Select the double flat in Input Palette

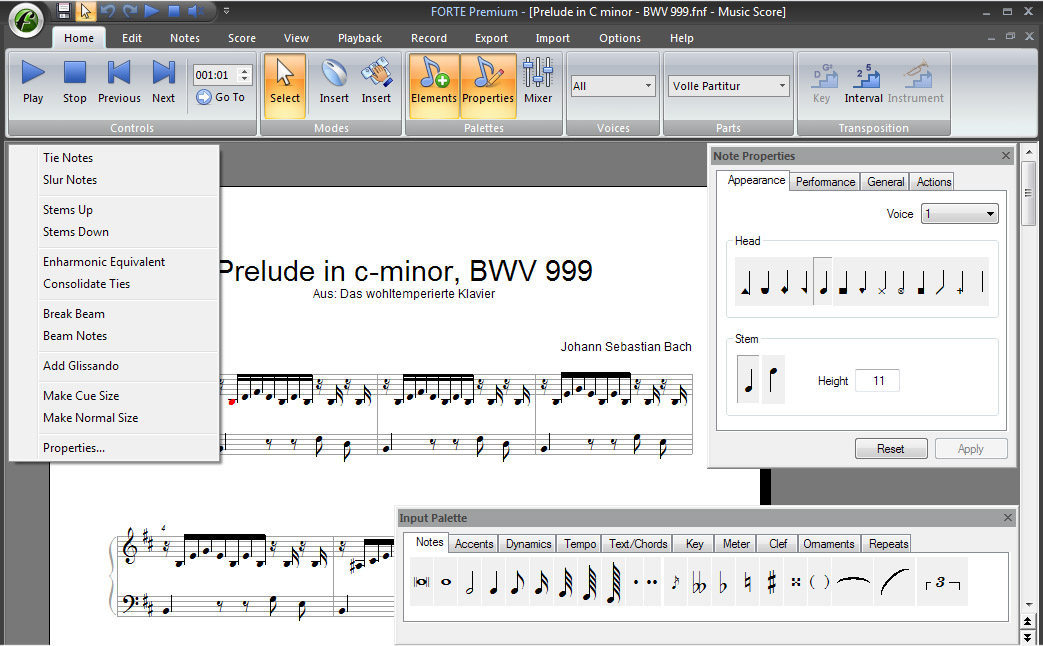point(699,582)
